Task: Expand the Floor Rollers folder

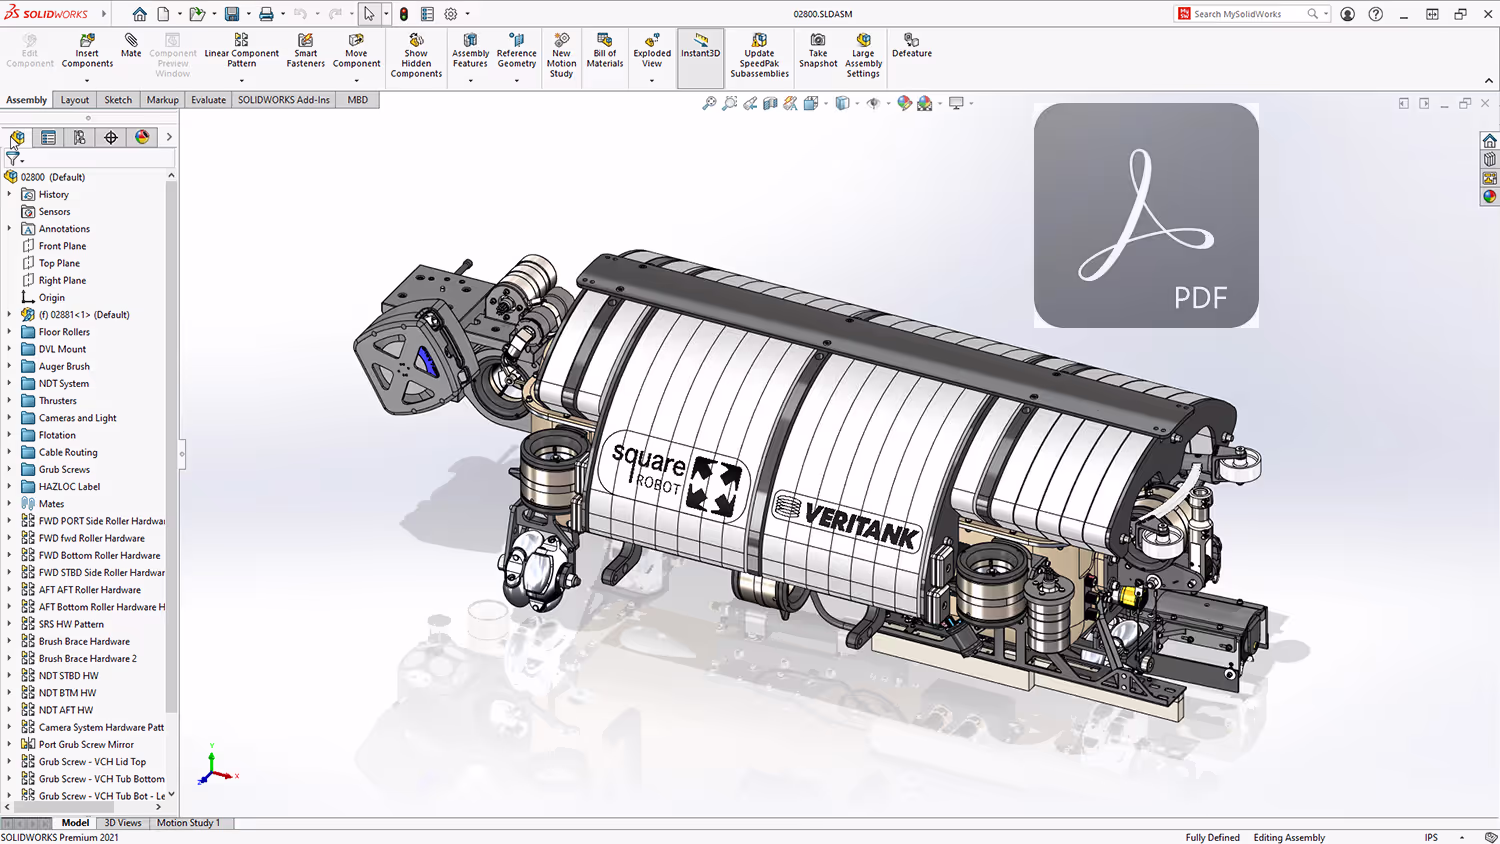Action: point(9,332)
